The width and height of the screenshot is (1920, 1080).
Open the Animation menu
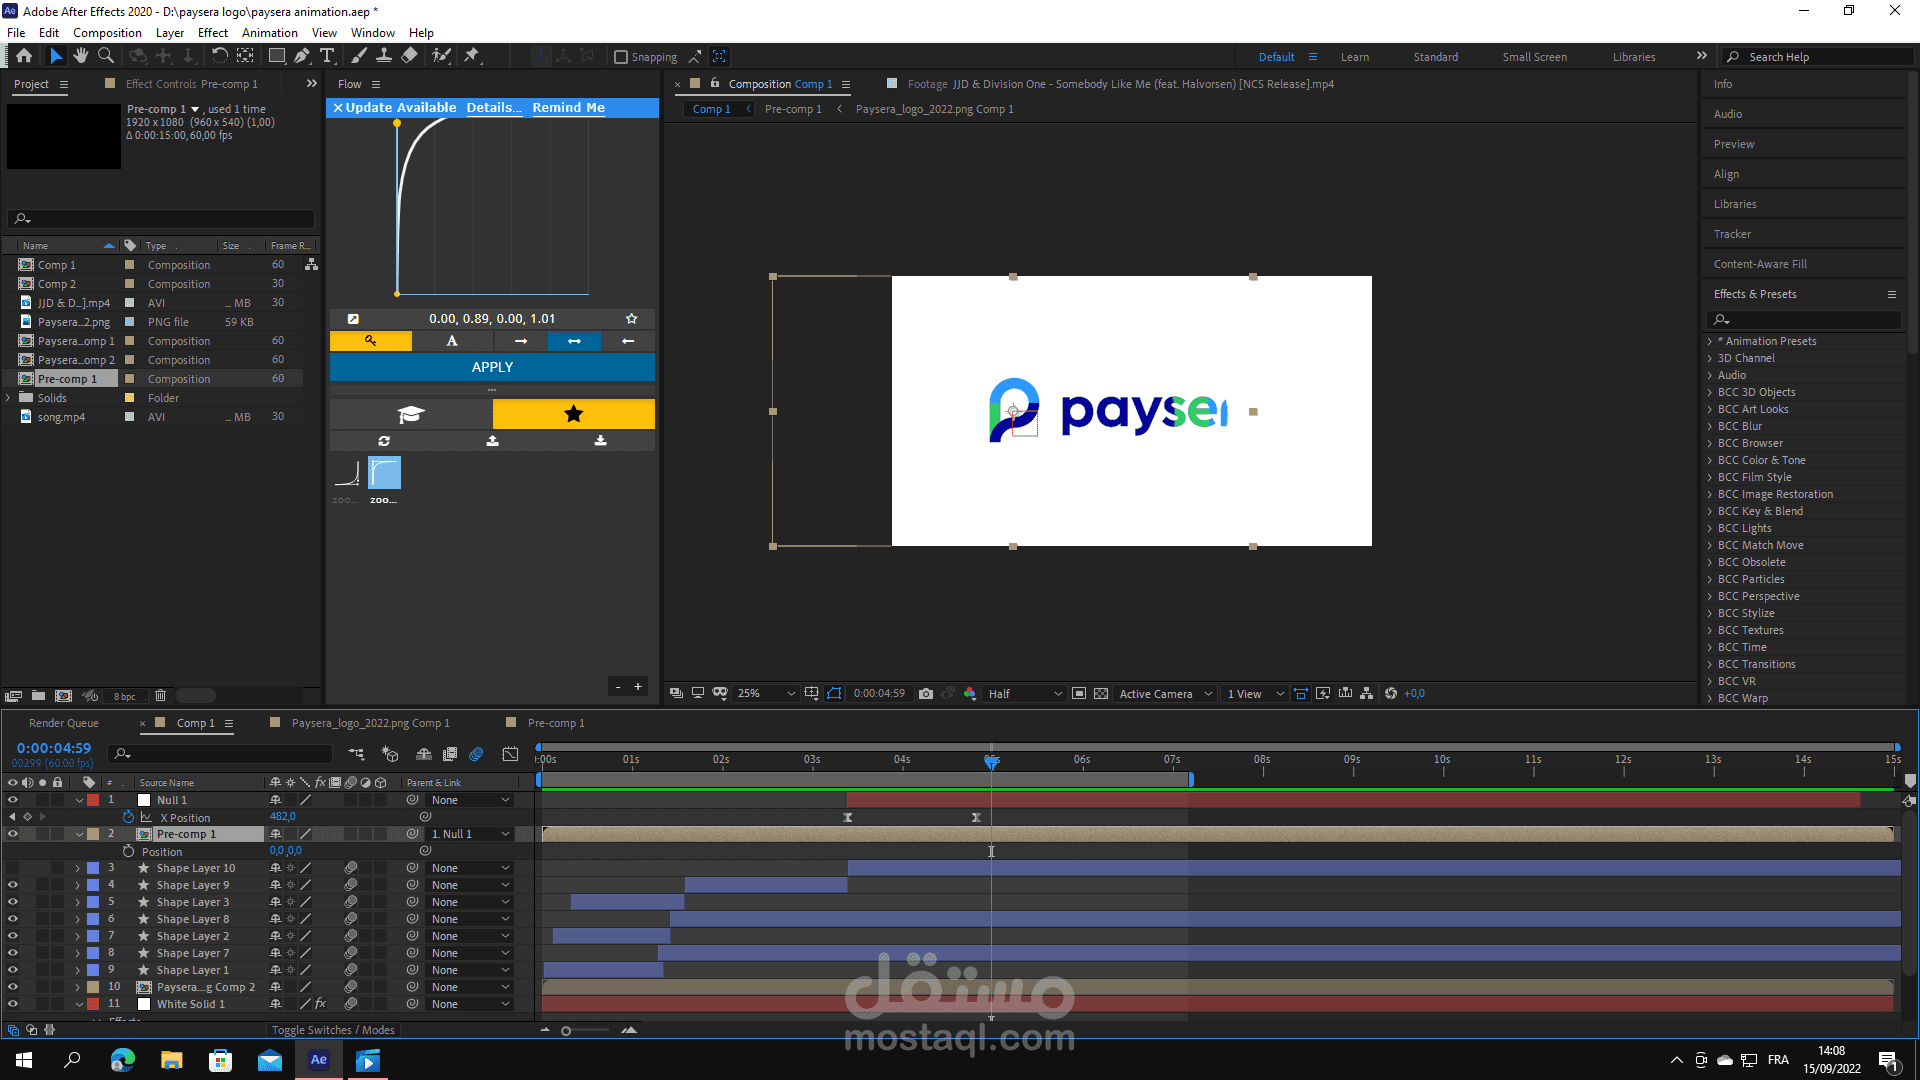pyautogui.click(x=269, y=33)
